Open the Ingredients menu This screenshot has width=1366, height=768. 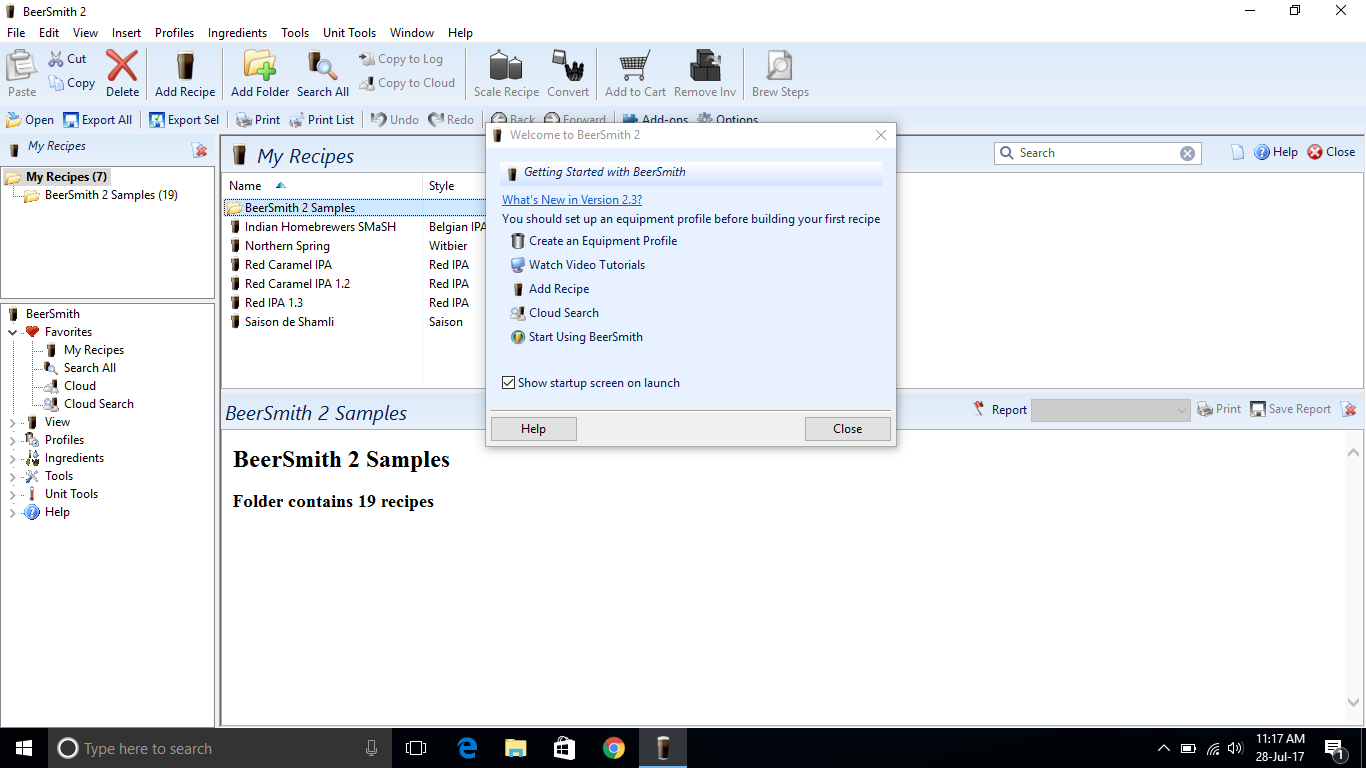tap(237, 33)
